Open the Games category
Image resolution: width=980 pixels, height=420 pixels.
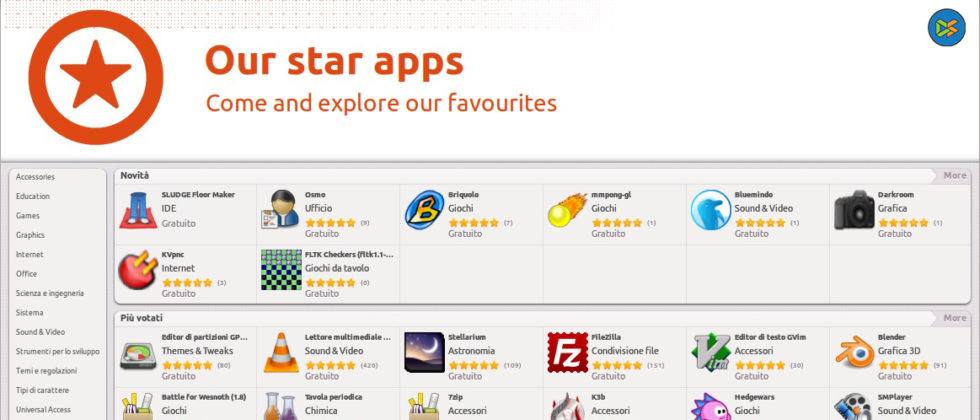coord(28,216)
